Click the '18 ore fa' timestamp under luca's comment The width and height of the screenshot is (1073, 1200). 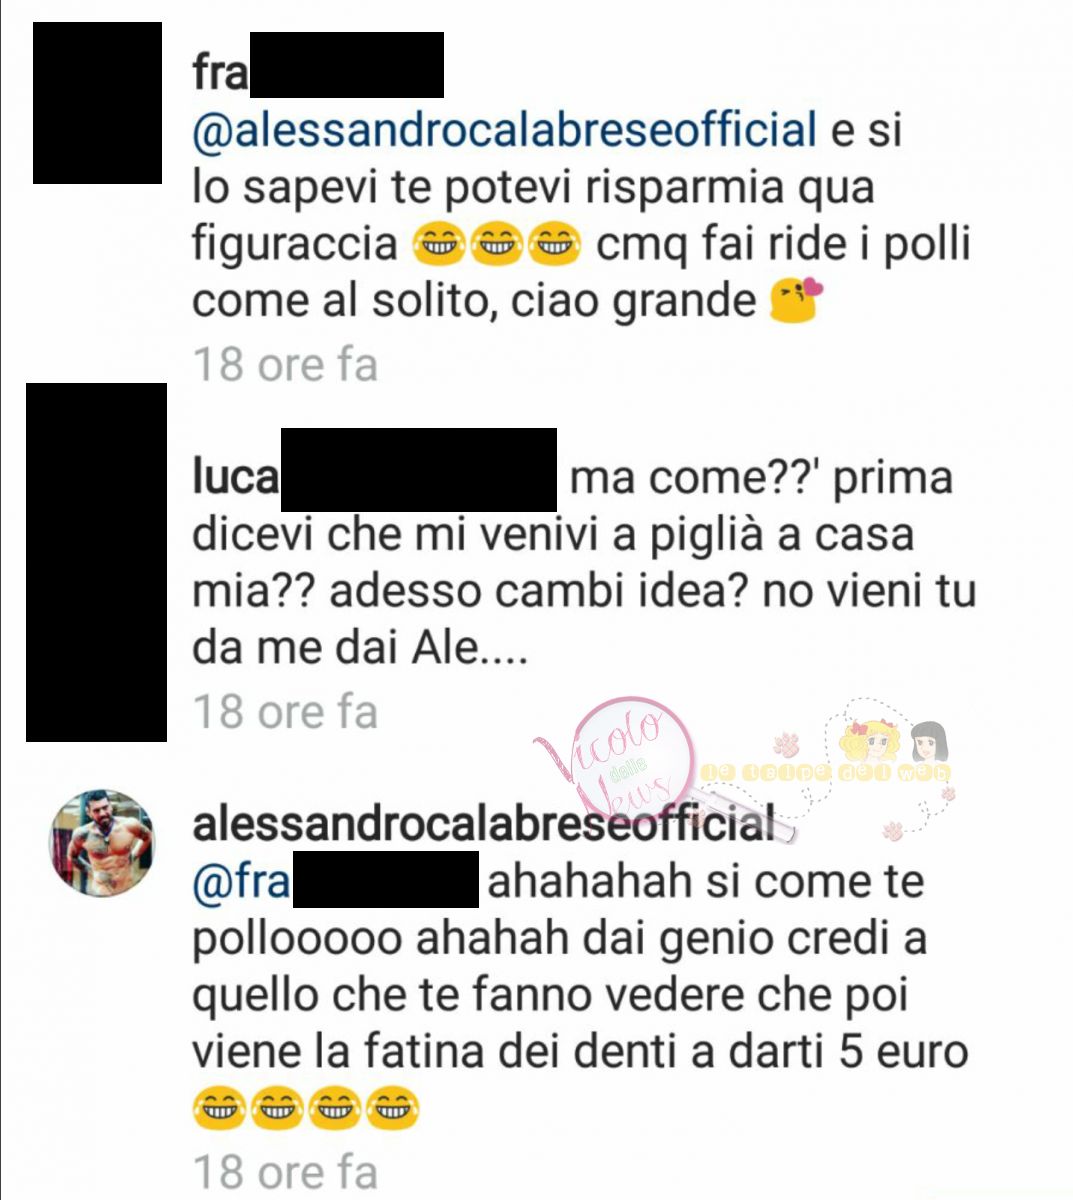click(x=285, y=712)
